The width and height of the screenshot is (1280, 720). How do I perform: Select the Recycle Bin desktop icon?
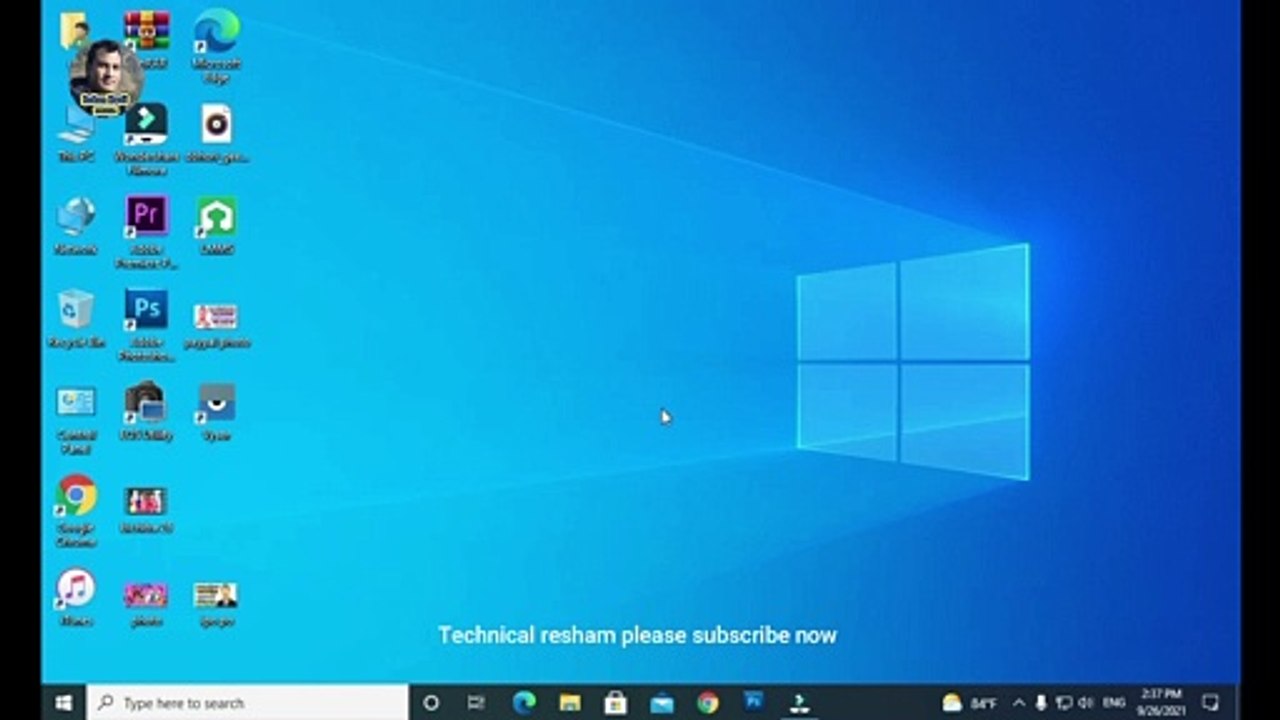click(76, 319)
